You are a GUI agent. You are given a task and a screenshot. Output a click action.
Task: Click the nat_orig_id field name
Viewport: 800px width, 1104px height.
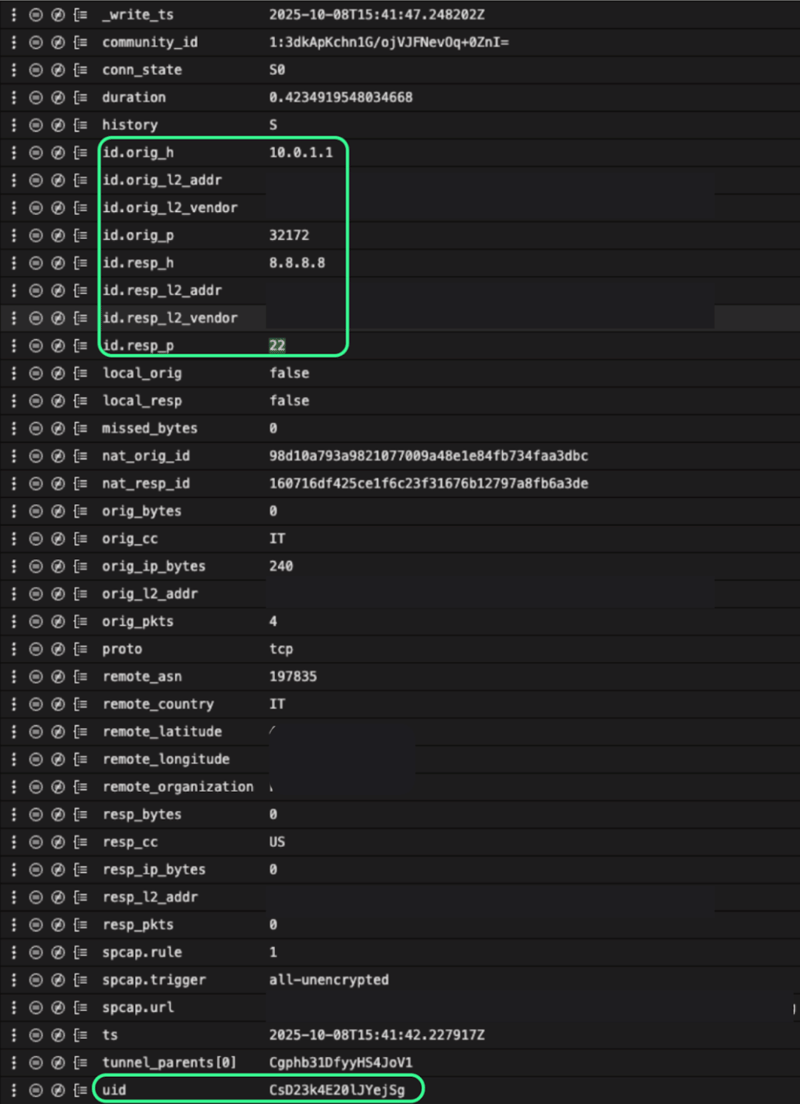pos(146,456)
